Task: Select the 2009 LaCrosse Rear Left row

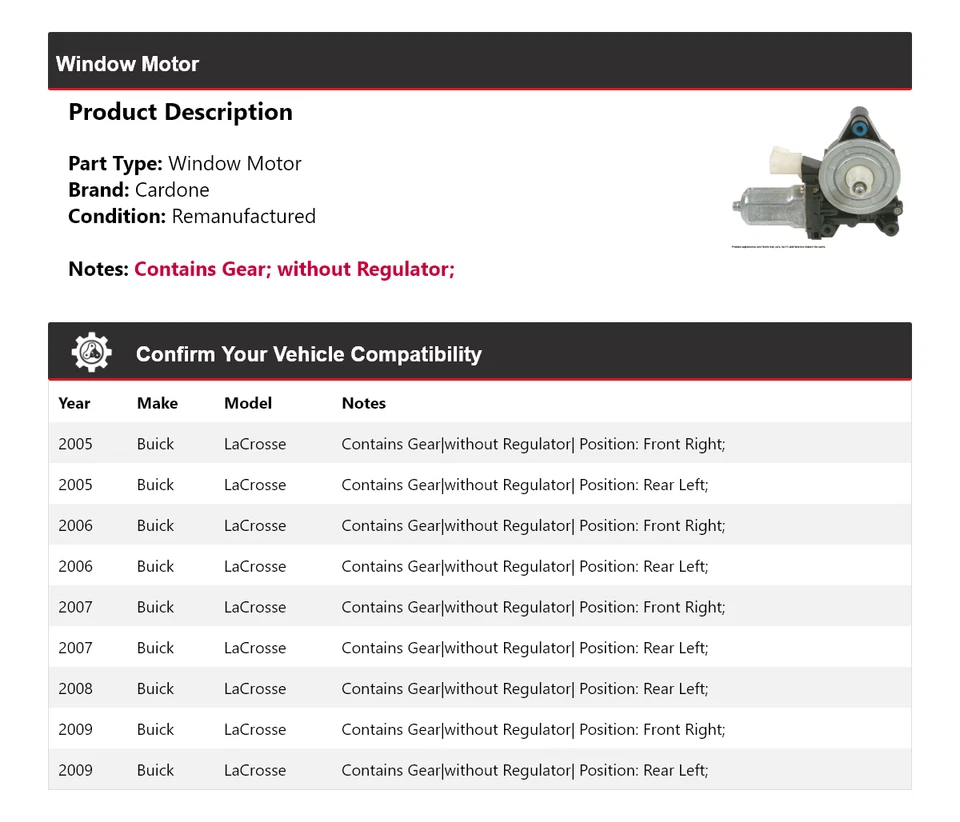Action: tap(479, 770)
